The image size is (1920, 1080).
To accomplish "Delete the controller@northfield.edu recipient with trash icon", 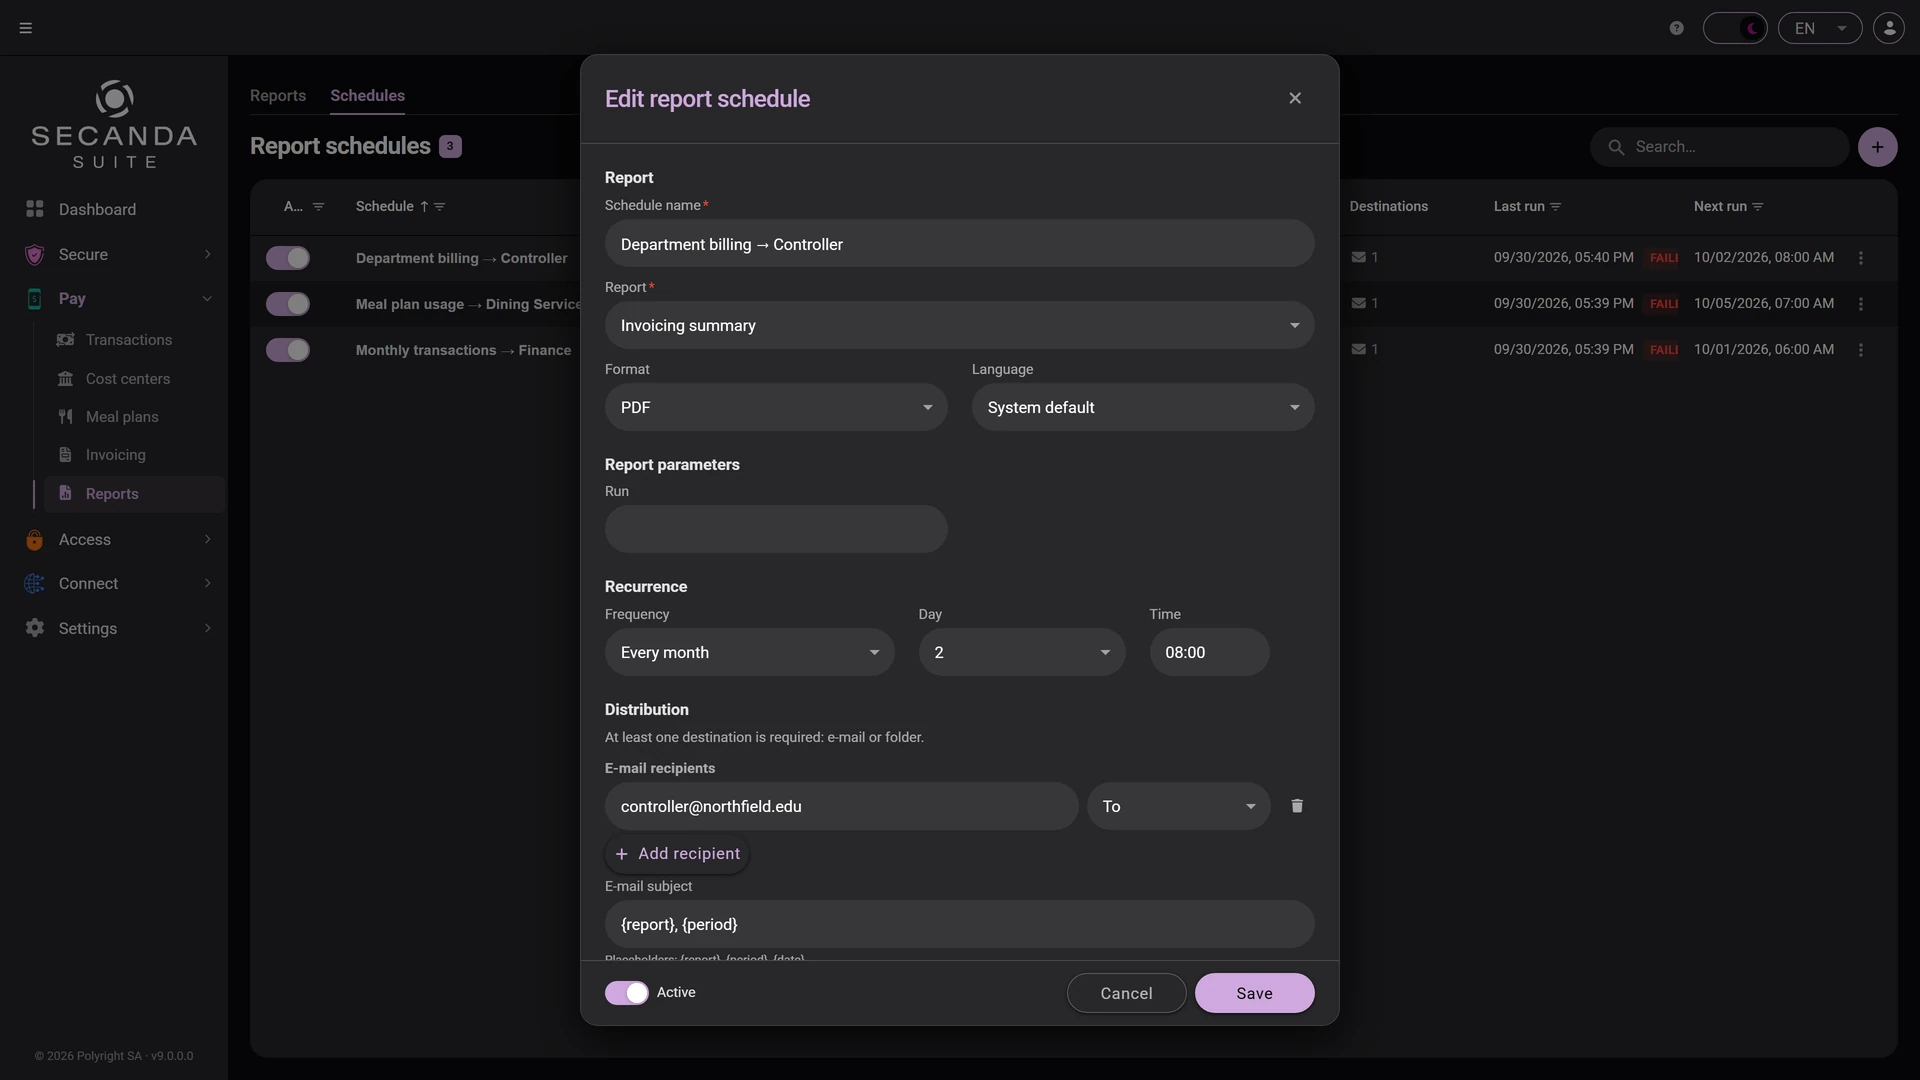I will [1297, 806].
